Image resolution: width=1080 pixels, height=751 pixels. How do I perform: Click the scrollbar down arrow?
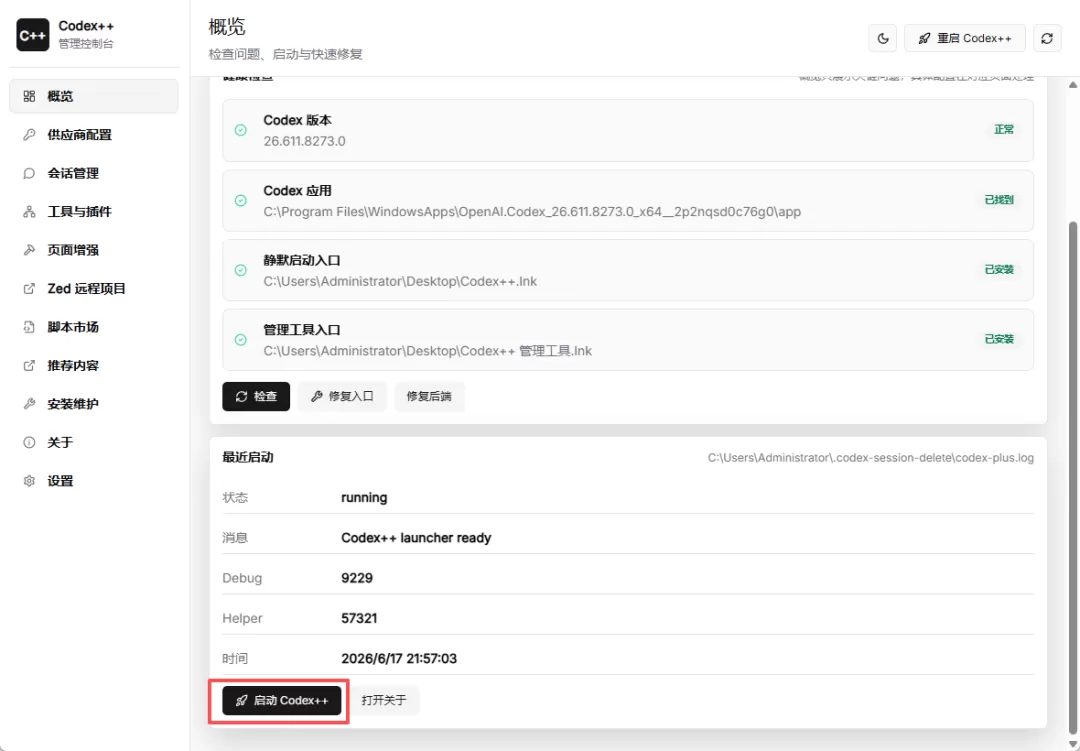pyautogui.click(x=1072, y=742)
